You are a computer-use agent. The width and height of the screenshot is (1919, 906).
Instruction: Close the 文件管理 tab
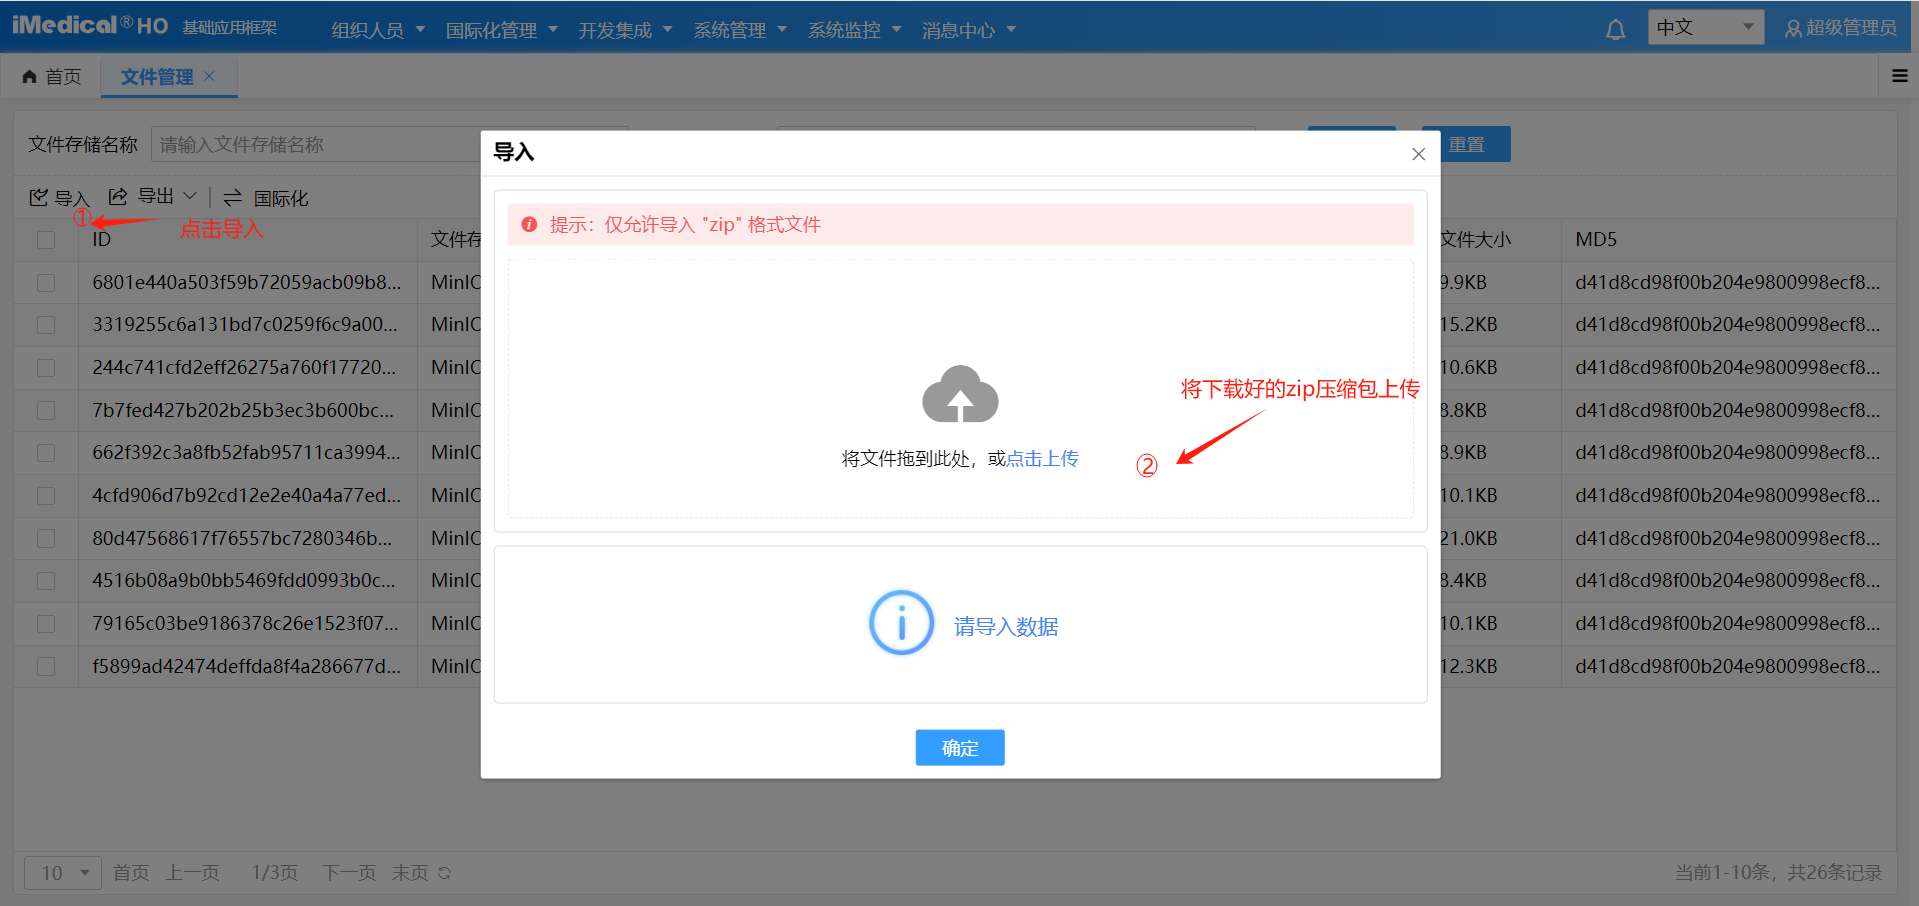[x=209, y=76]
